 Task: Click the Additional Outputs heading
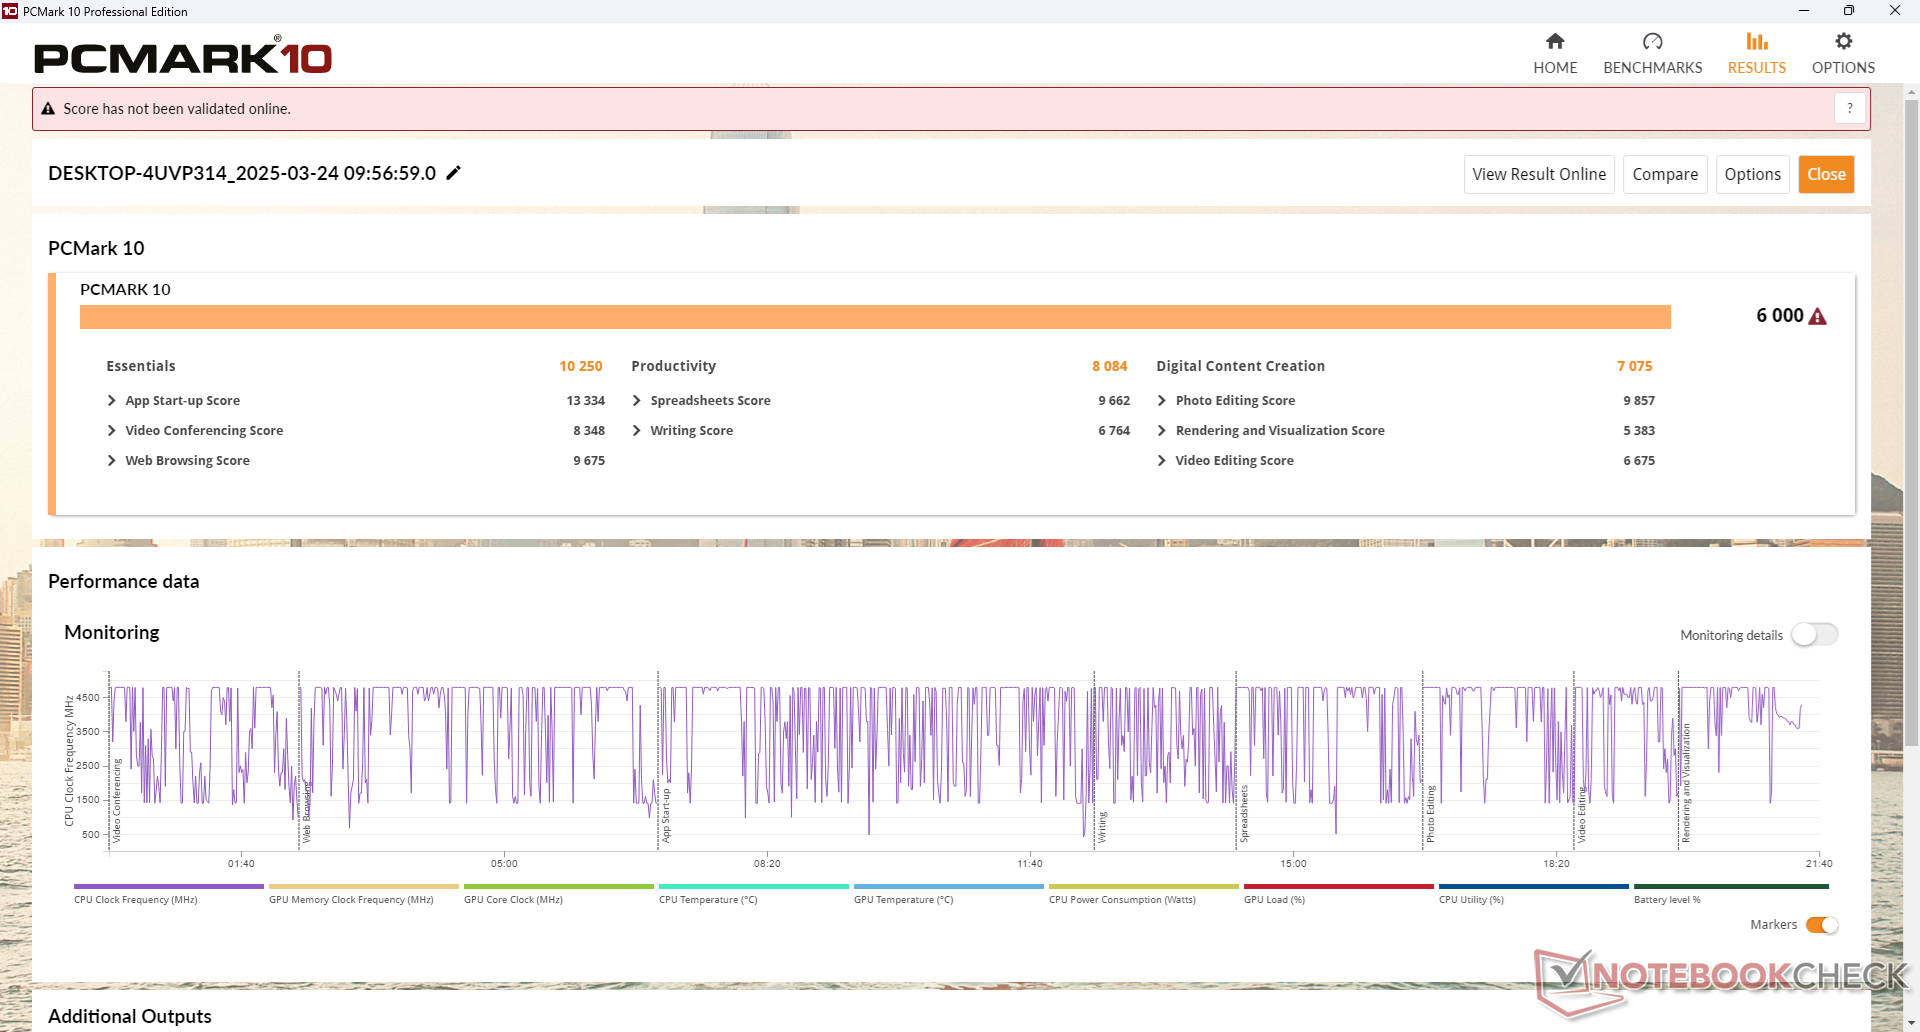(130, 1016)
